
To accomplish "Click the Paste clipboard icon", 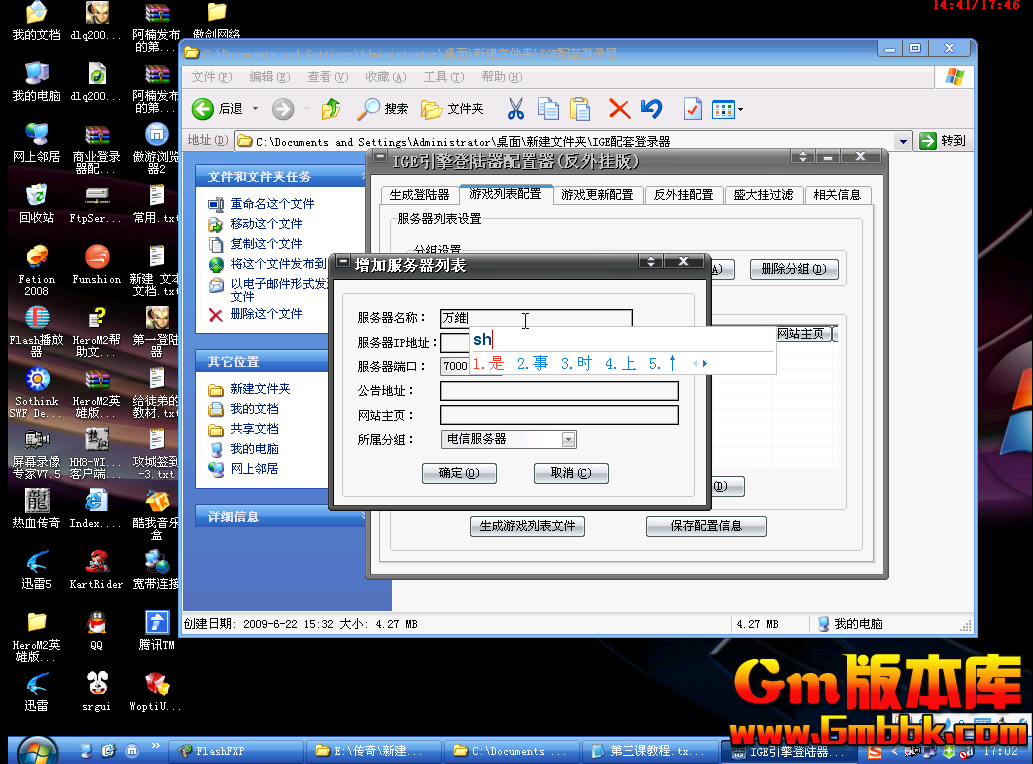I will point(580,108).
